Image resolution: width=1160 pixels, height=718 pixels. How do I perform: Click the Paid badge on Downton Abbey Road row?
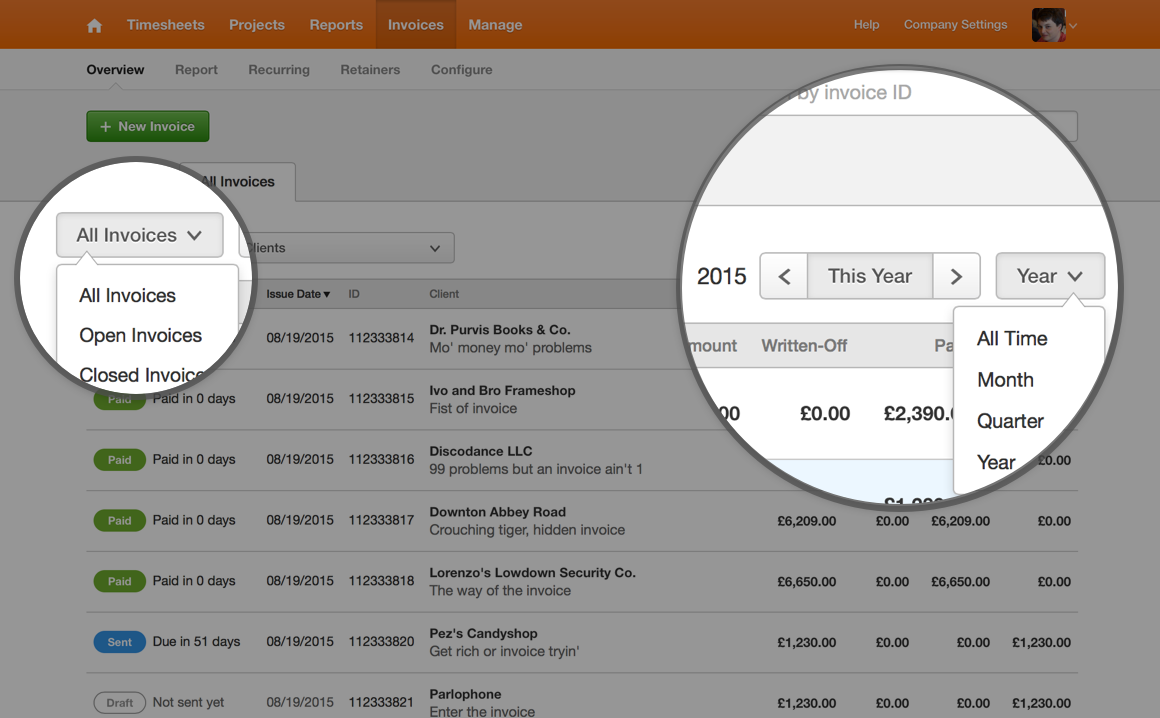coord(119,521)
